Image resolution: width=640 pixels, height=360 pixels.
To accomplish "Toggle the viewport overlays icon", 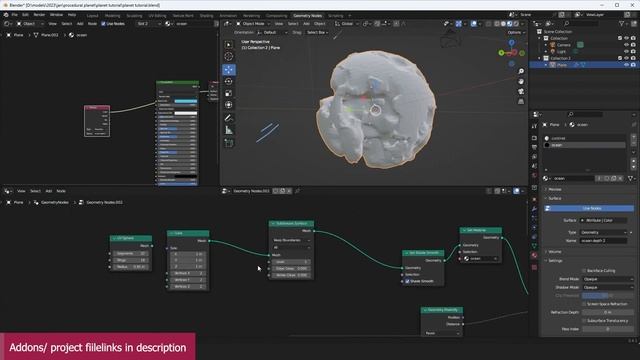I will tap(473, 24).
